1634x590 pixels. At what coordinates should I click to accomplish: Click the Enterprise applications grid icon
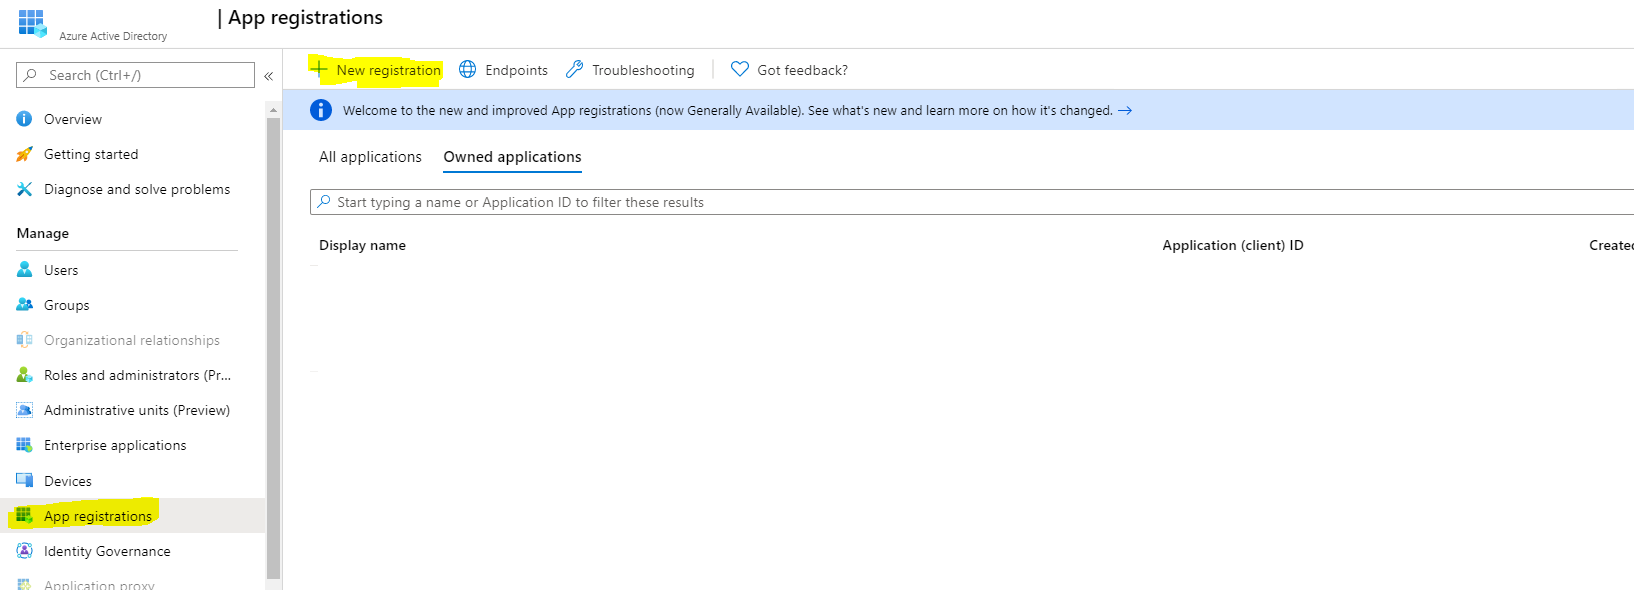[x=24, y=445]
